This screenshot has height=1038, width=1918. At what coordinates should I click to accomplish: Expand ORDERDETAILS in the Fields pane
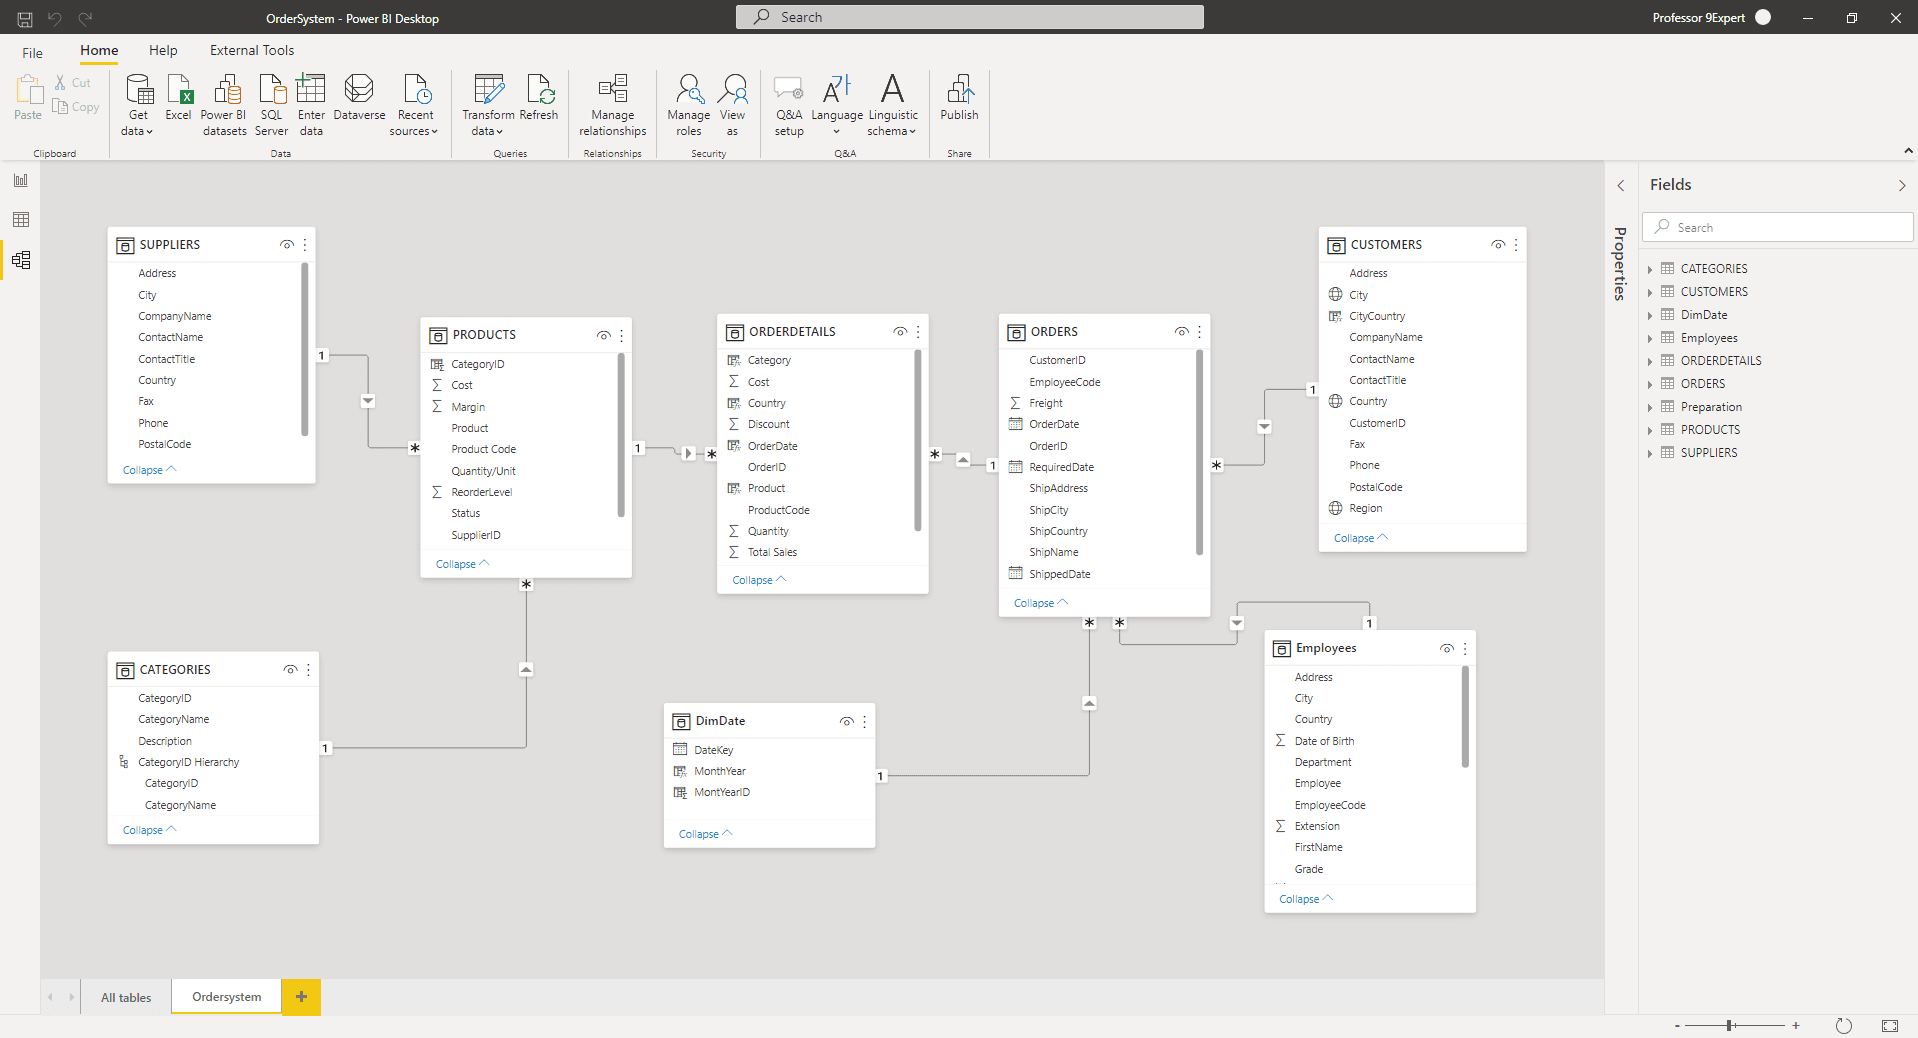click(1650, 360)
